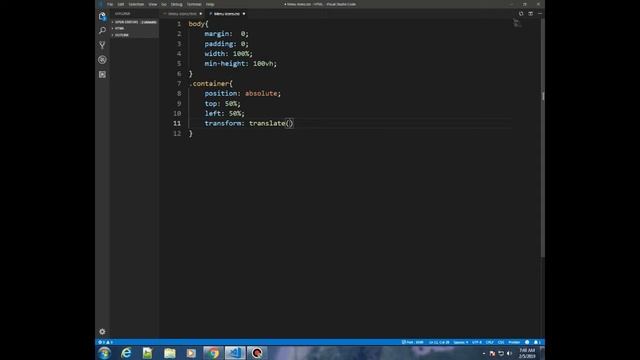Click the Ln, Col cursor position indicator
Viewport: 640px width, 360px height.
click(439, 342)
